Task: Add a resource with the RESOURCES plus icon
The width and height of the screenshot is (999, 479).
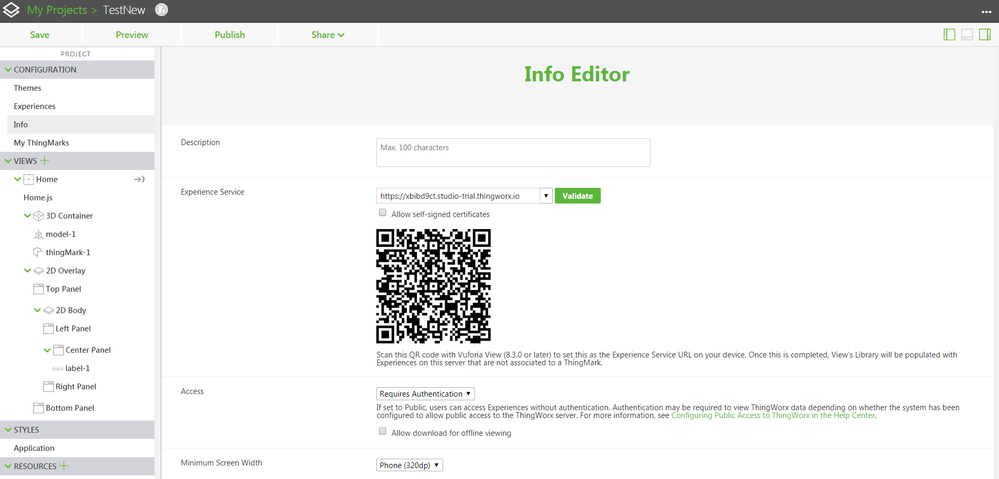Action: point(64,466)
